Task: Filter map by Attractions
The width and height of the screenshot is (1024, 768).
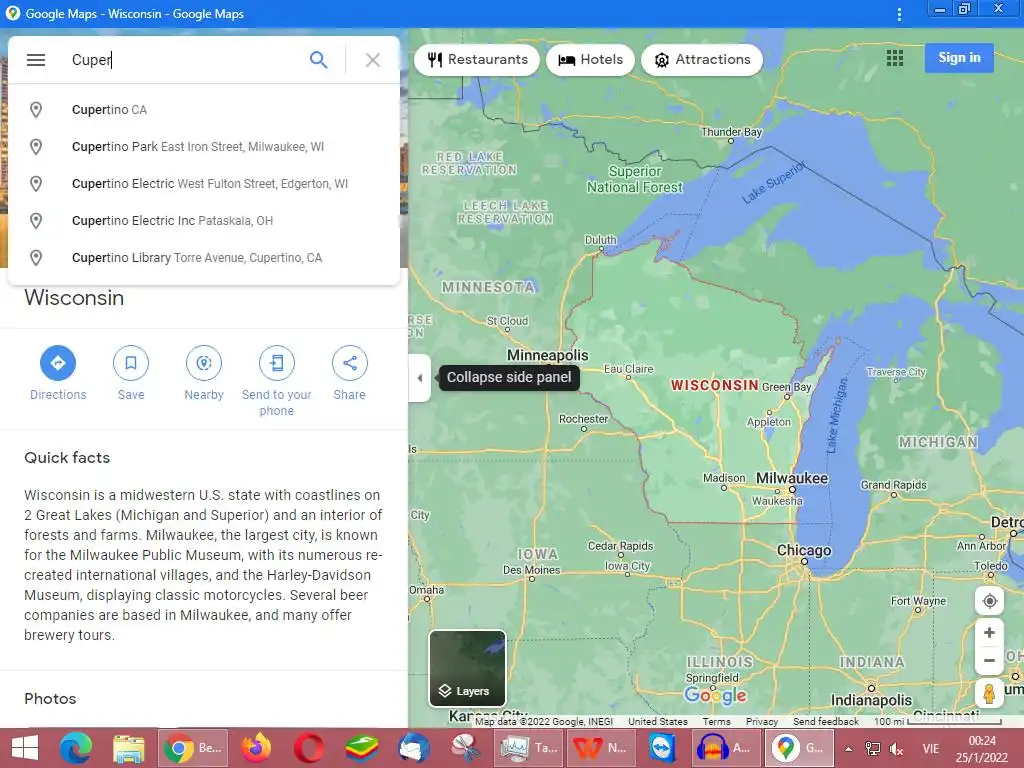Action: [x=702, y=60]
